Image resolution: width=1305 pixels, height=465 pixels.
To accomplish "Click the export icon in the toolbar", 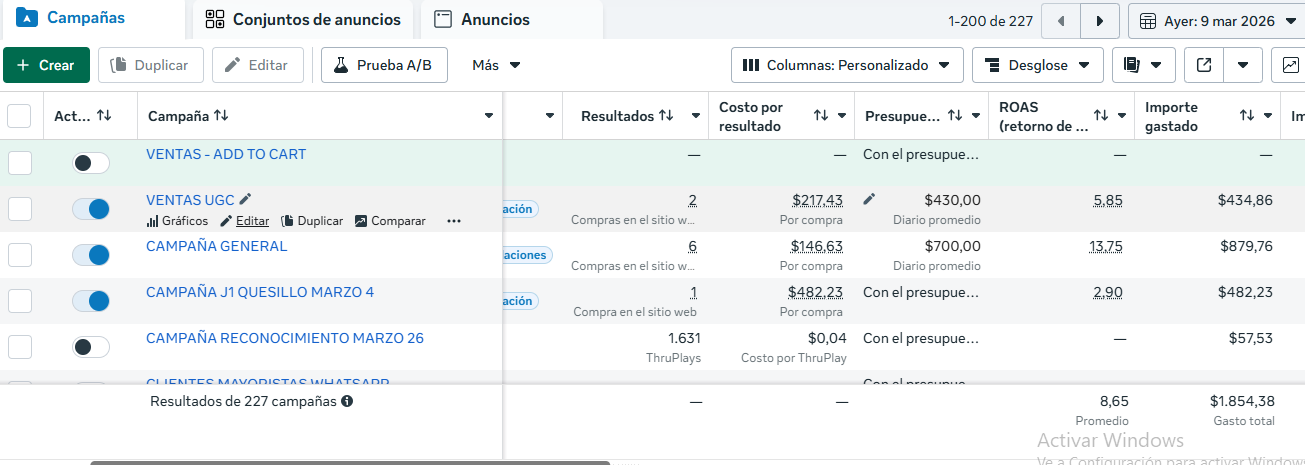I will 1204,65.
